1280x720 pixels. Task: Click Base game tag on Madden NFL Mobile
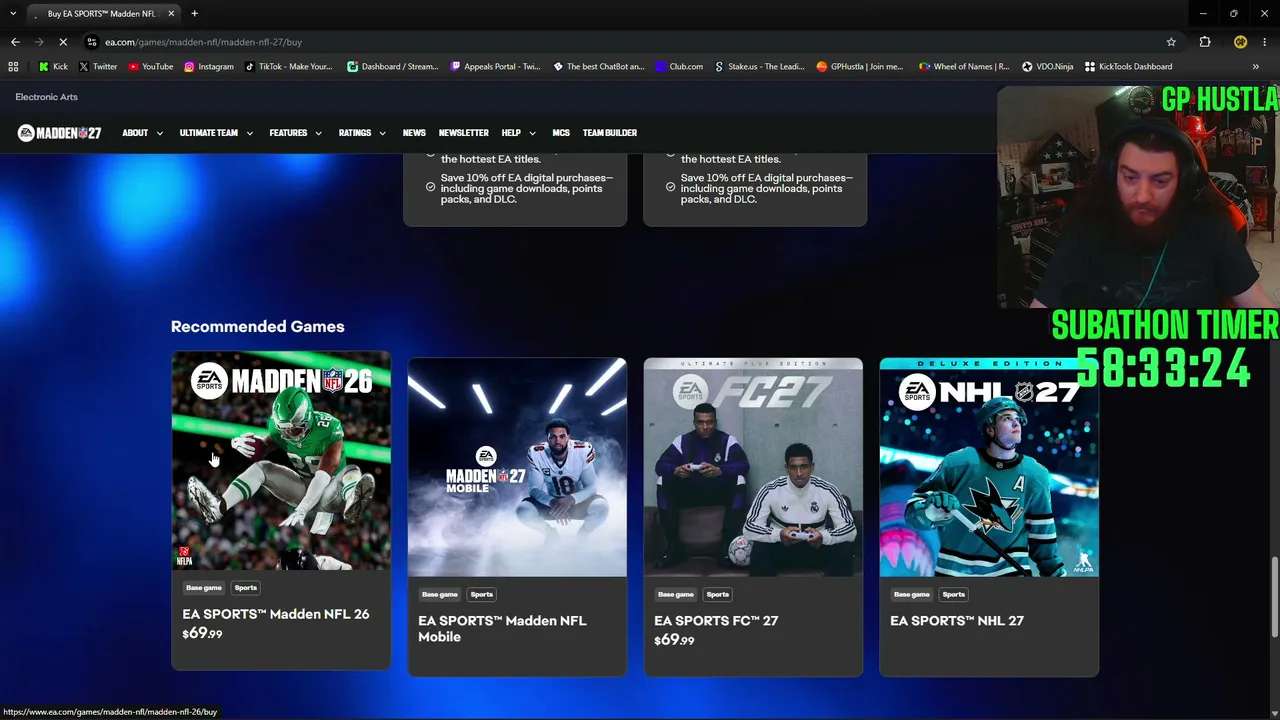point(440,594)
